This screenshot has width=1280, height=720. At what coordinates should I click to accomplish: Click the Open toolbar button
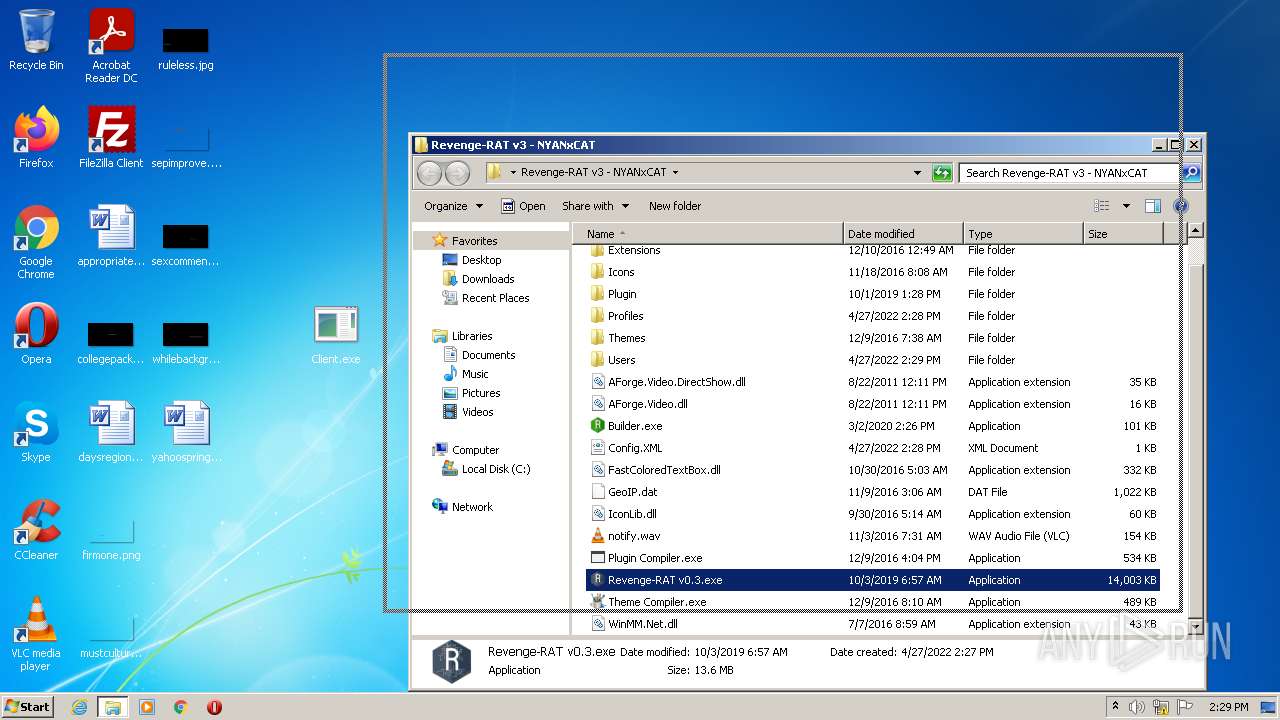point(523,206)
